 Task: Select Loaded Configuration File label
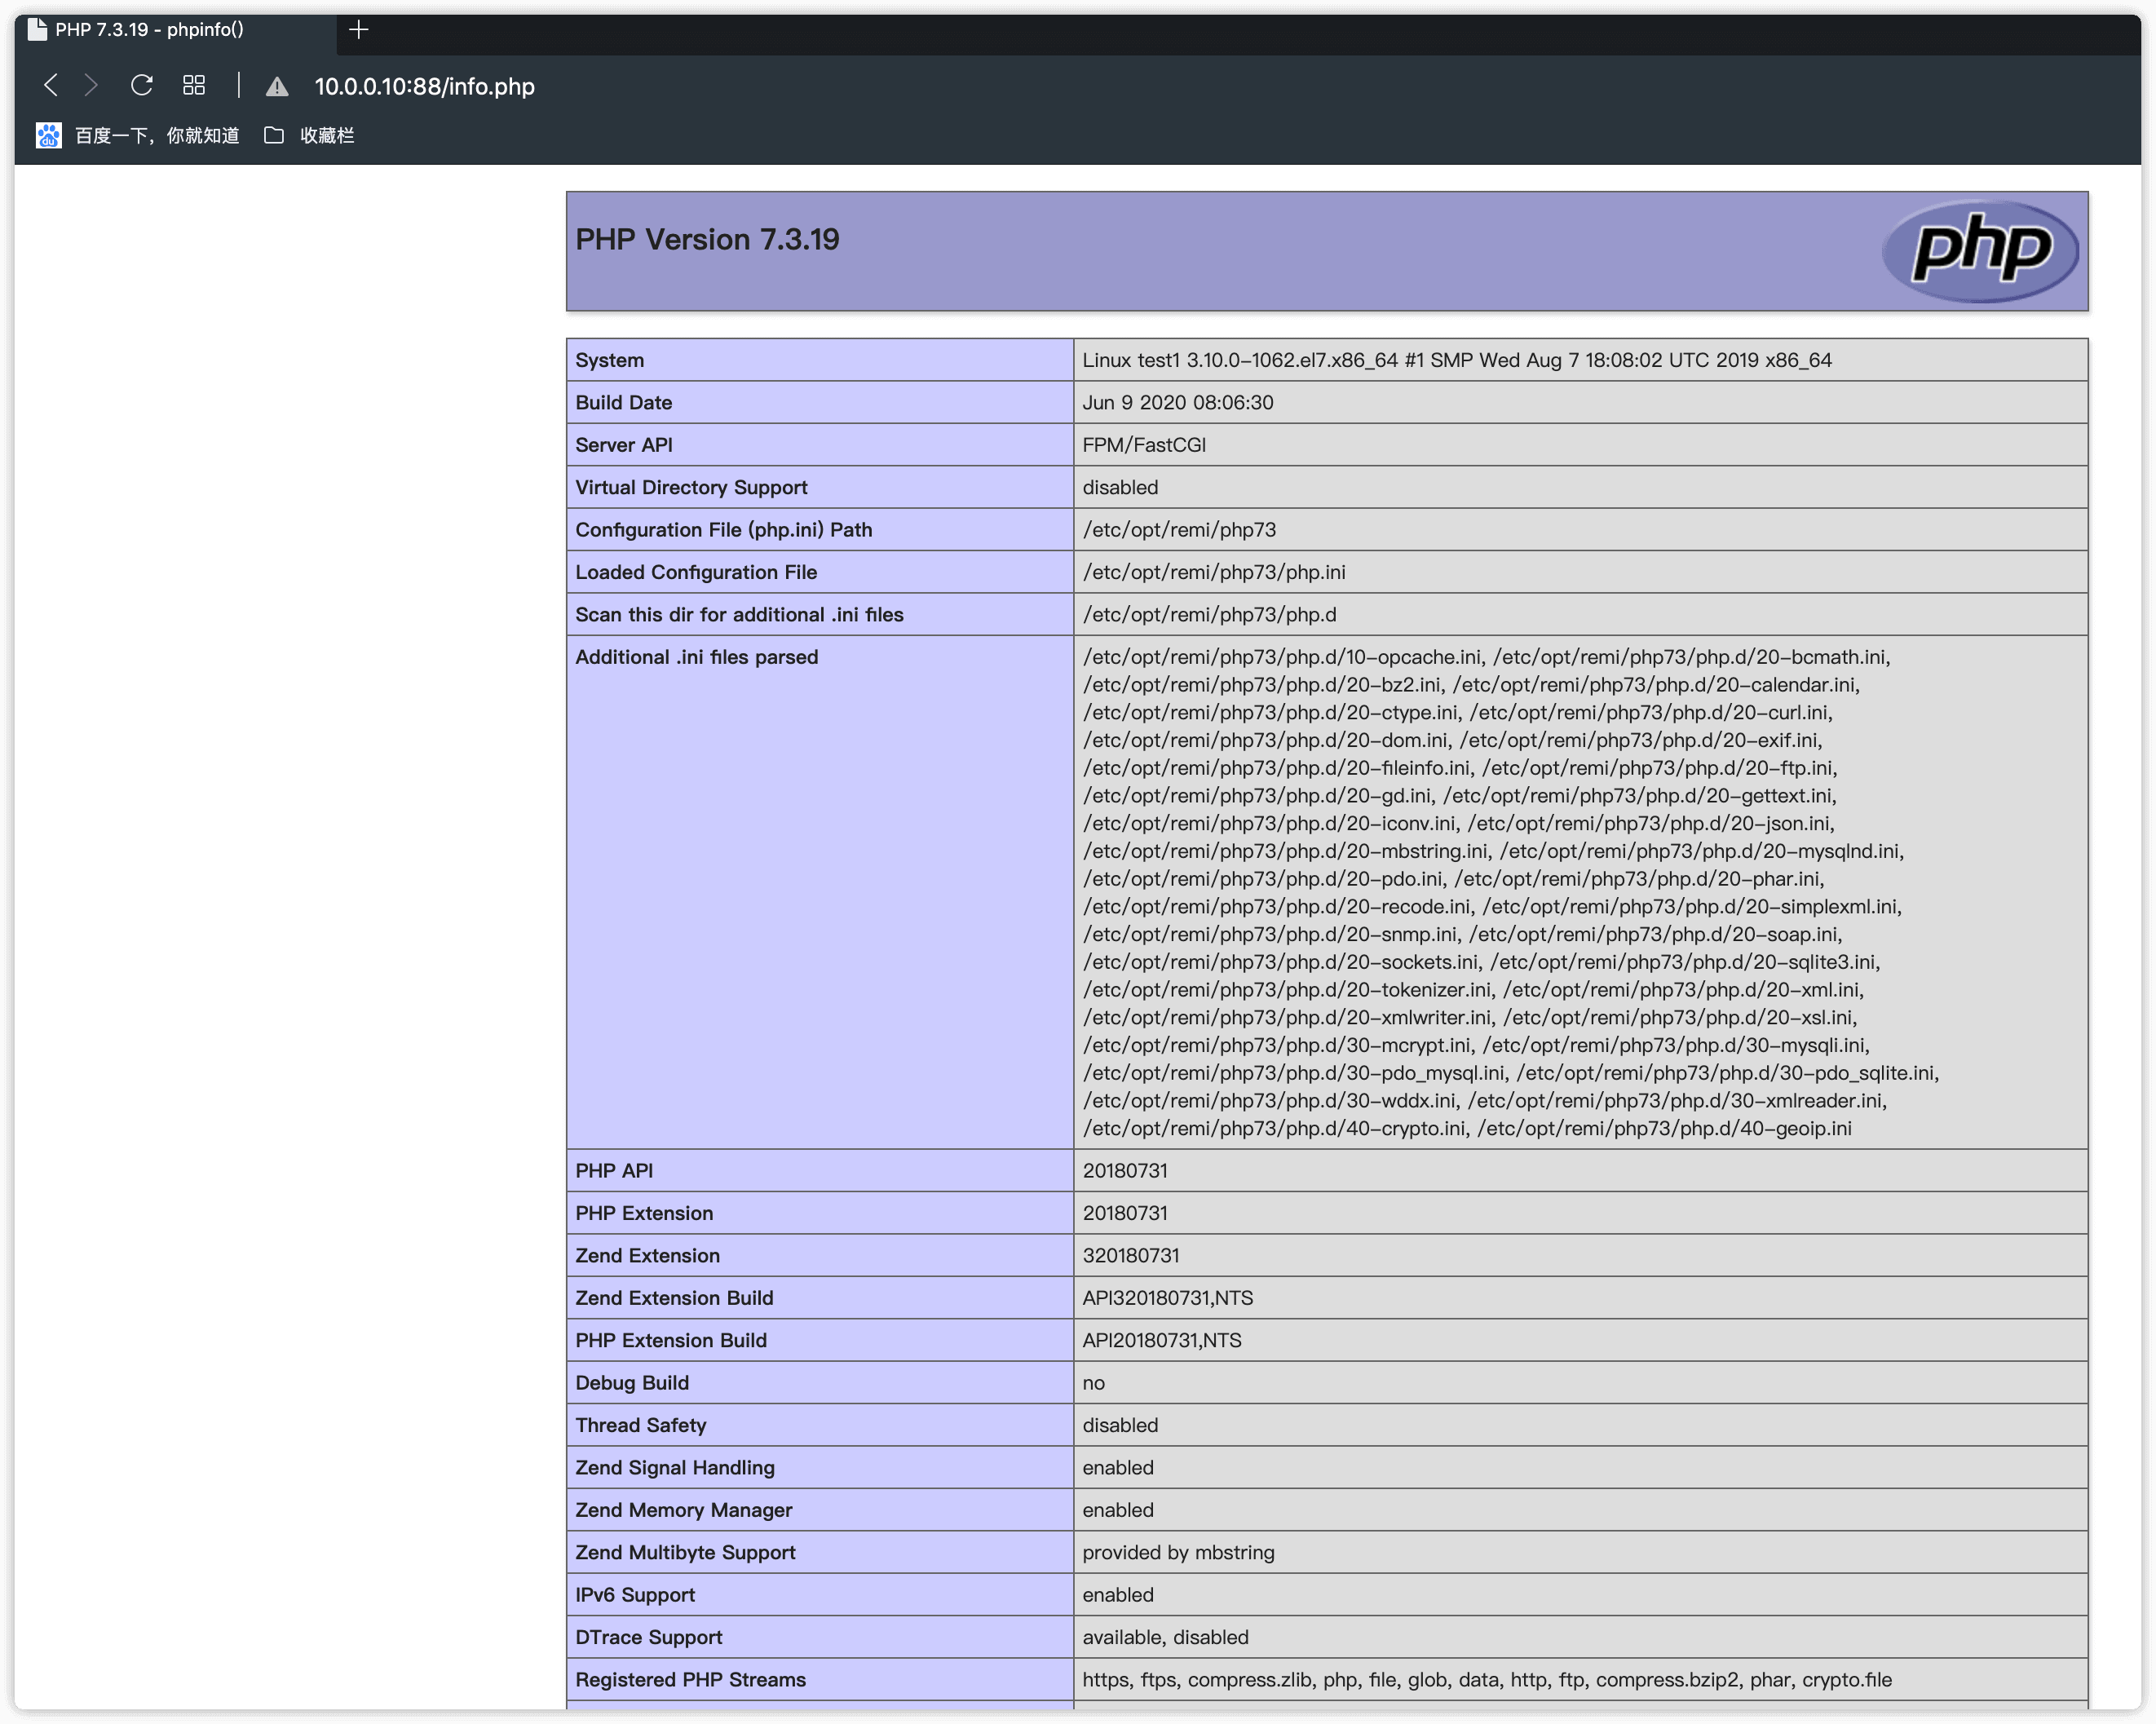[x=696, y=572]
